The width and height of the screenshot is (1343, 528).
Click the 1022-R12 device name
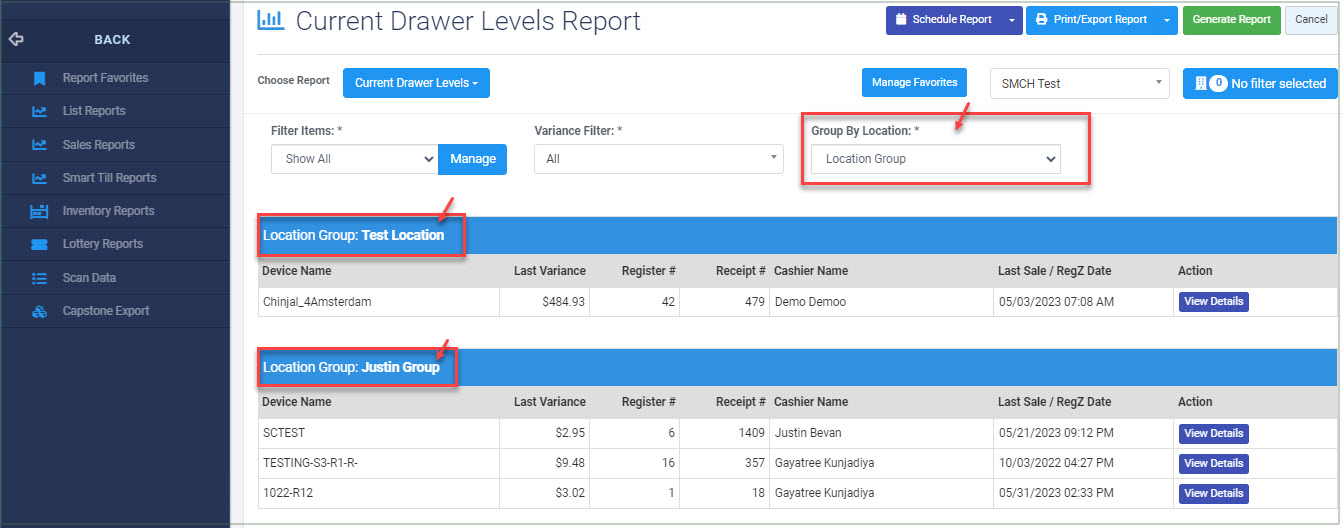point(289,493)
